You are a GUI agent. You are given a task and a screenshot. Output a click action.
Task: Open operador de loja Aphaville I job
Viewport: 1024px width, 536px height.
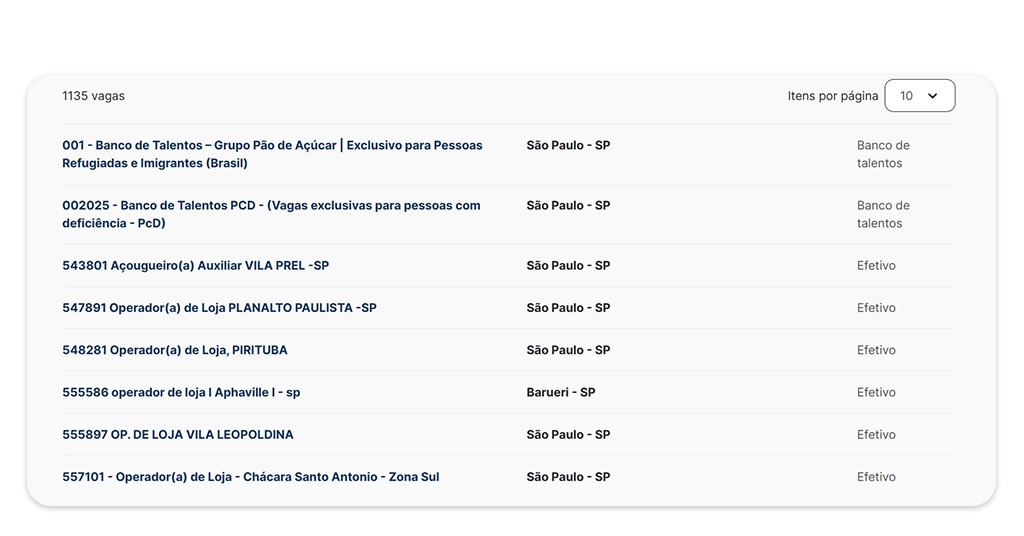coord(181,392)
